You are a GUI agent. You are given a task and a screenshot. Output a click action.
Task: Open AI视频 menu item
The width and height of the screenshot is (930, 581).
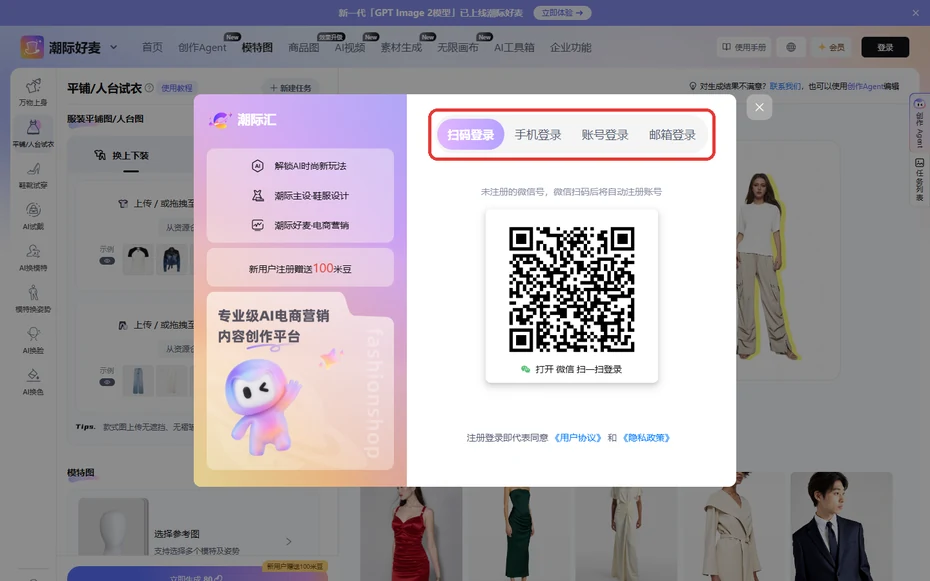349,47
